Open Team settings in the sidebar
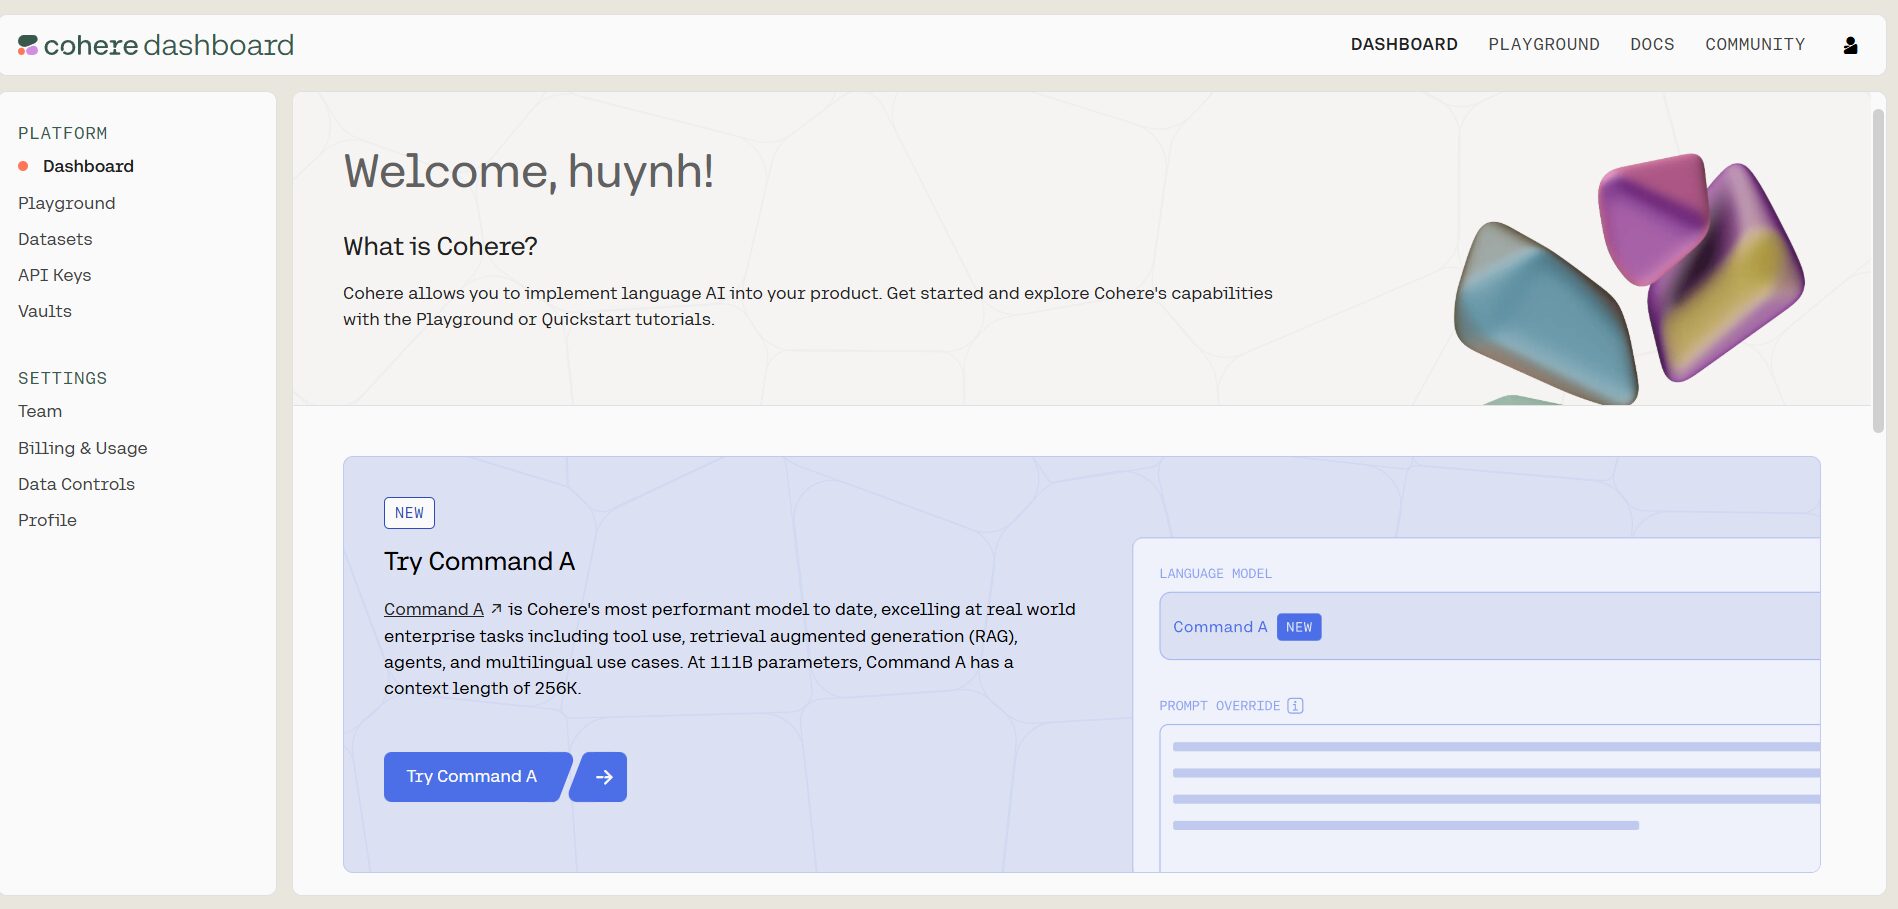 (x=40, y=411)
